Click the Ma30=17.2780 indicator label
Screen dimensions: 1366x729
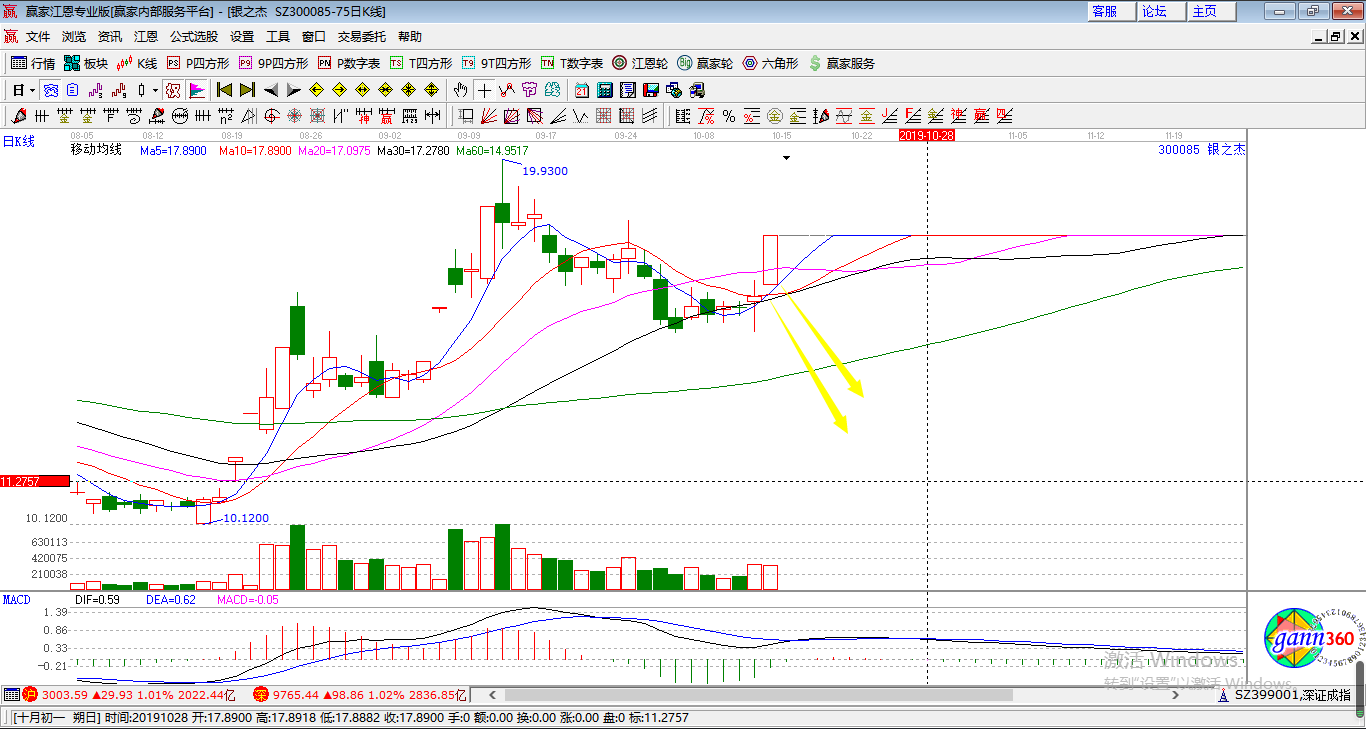(413, 151)
